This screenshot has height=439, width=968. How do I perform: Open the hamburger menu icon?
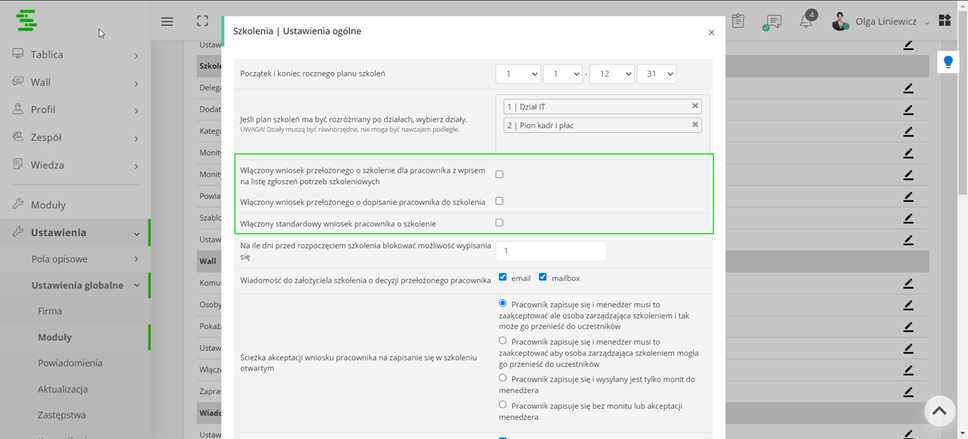167,22
